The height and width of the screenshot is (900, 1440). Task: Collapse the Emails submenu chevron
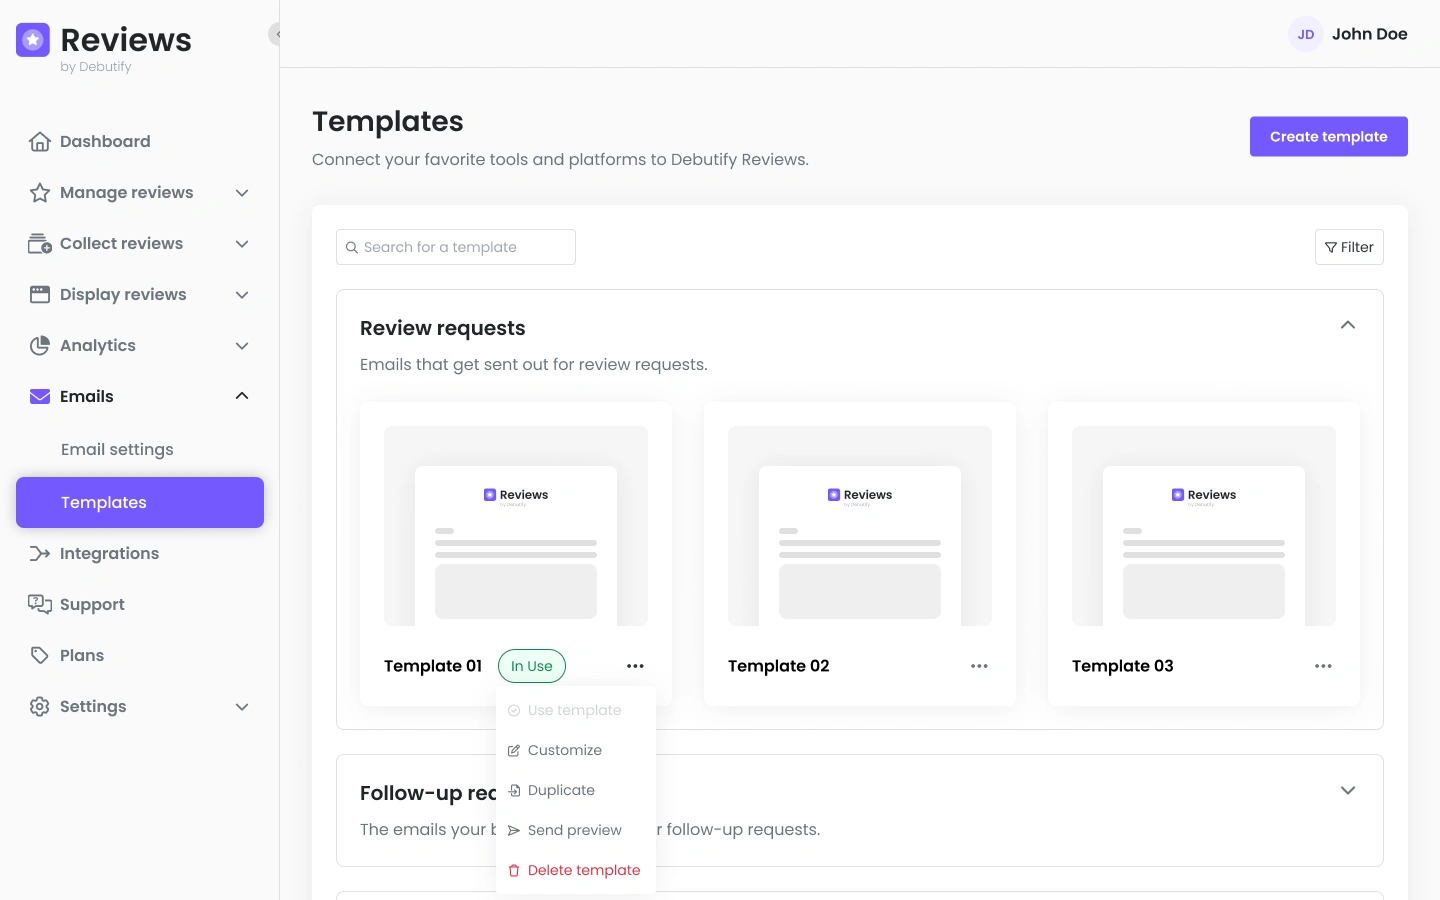tap(242, 396)
